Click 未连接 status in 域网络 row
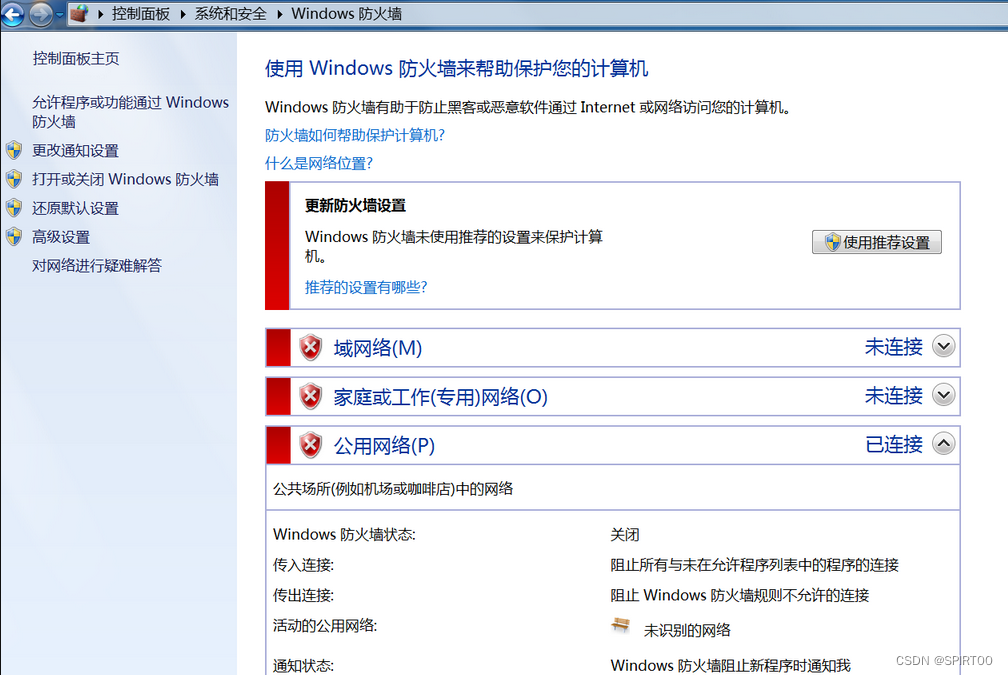Image resolution: width=1008 pixels, height=675 pixels. tap(894, 346)
